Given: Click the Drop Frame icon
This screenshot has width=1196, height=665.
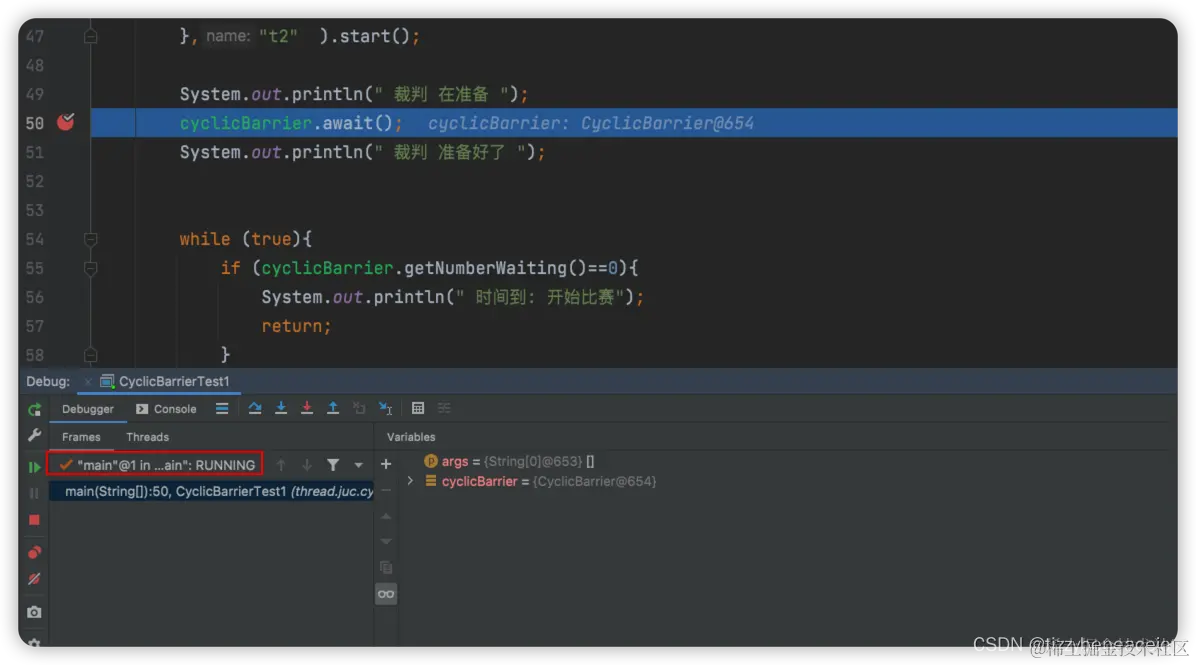Looking at the screenshot, I should coord(359,409).
